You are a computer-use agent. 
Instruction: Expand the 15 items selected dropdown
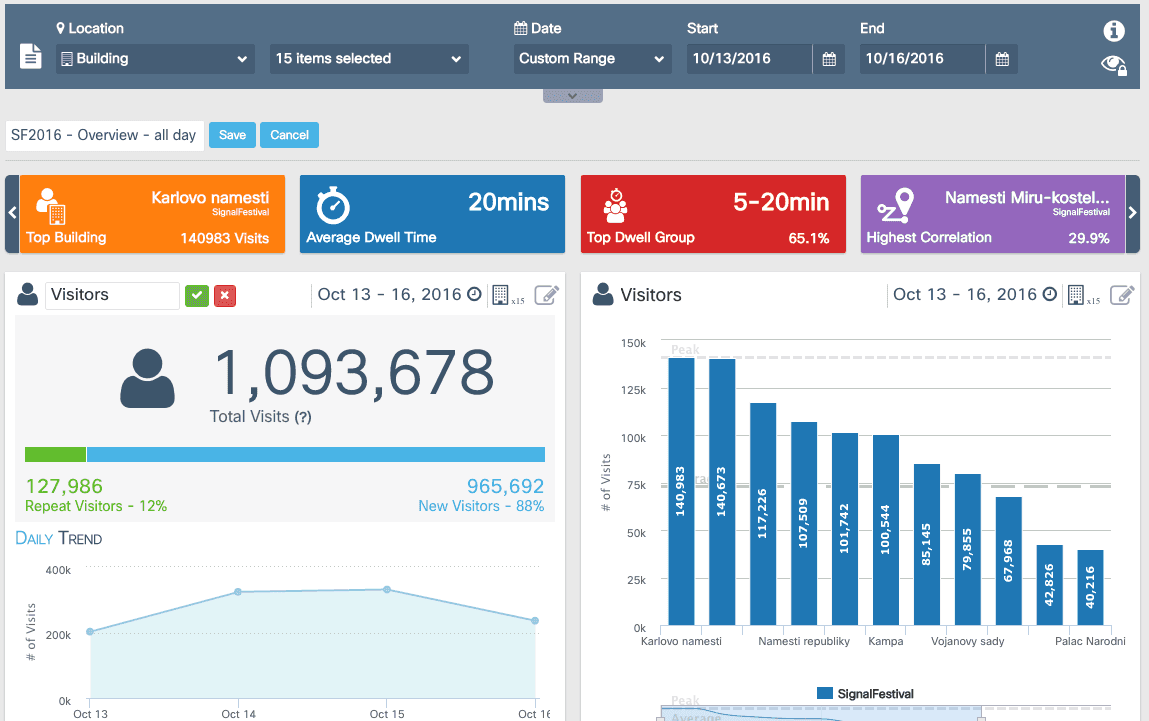point(369,59)
